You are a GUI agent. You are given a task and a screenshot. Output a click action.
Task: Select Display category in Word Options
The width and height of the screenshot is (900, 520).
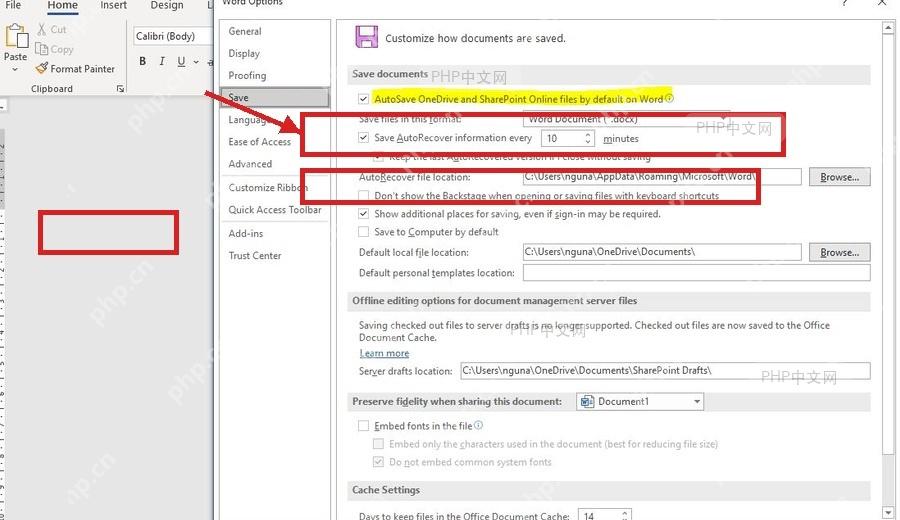[x=274, y=53]
